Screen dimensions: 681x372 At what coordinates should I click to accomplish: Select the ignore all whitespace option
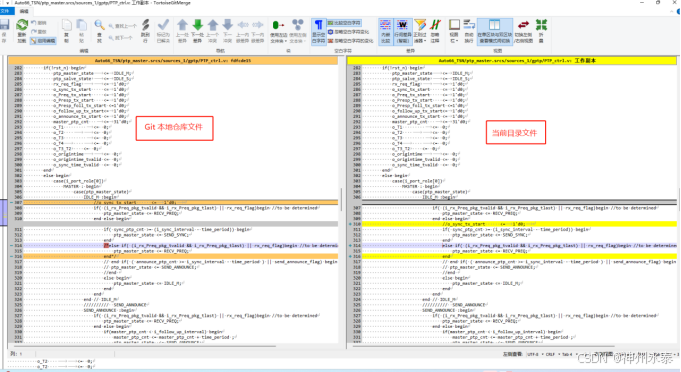point(350,40)
